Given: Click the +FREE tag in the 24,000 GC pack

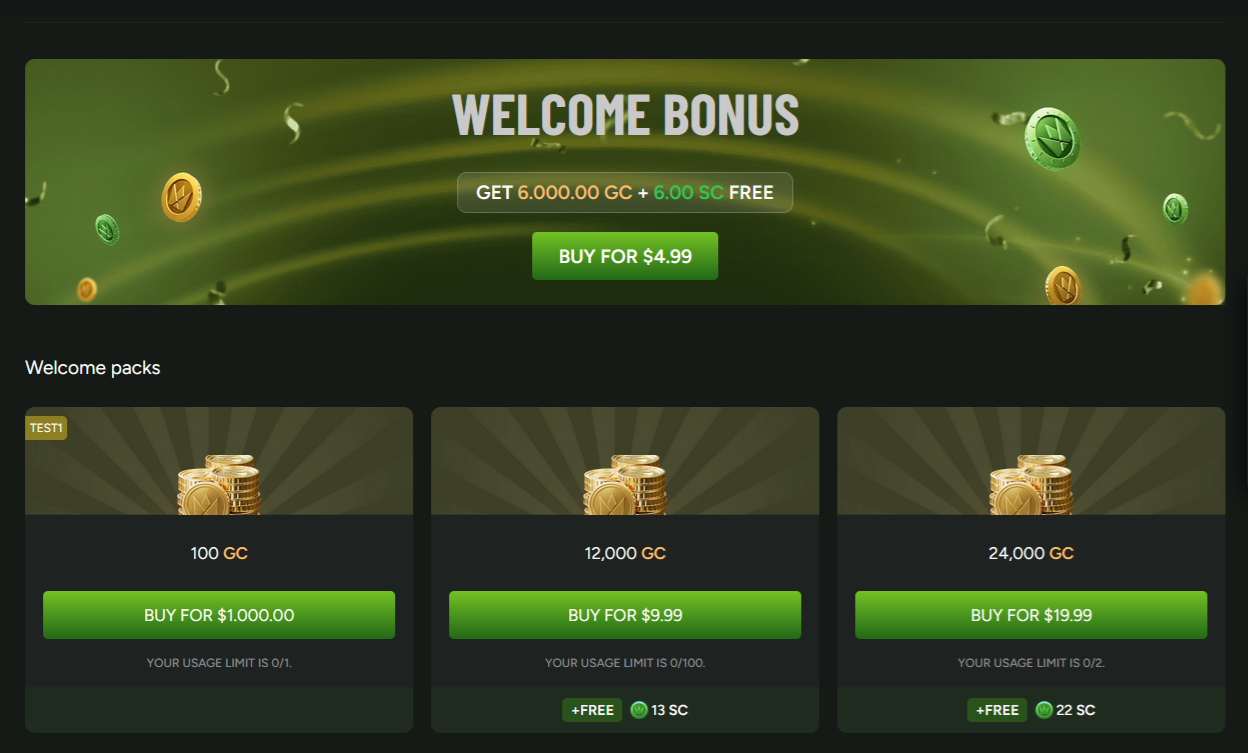Looking at the screenshot, I should tap(997, 710).
